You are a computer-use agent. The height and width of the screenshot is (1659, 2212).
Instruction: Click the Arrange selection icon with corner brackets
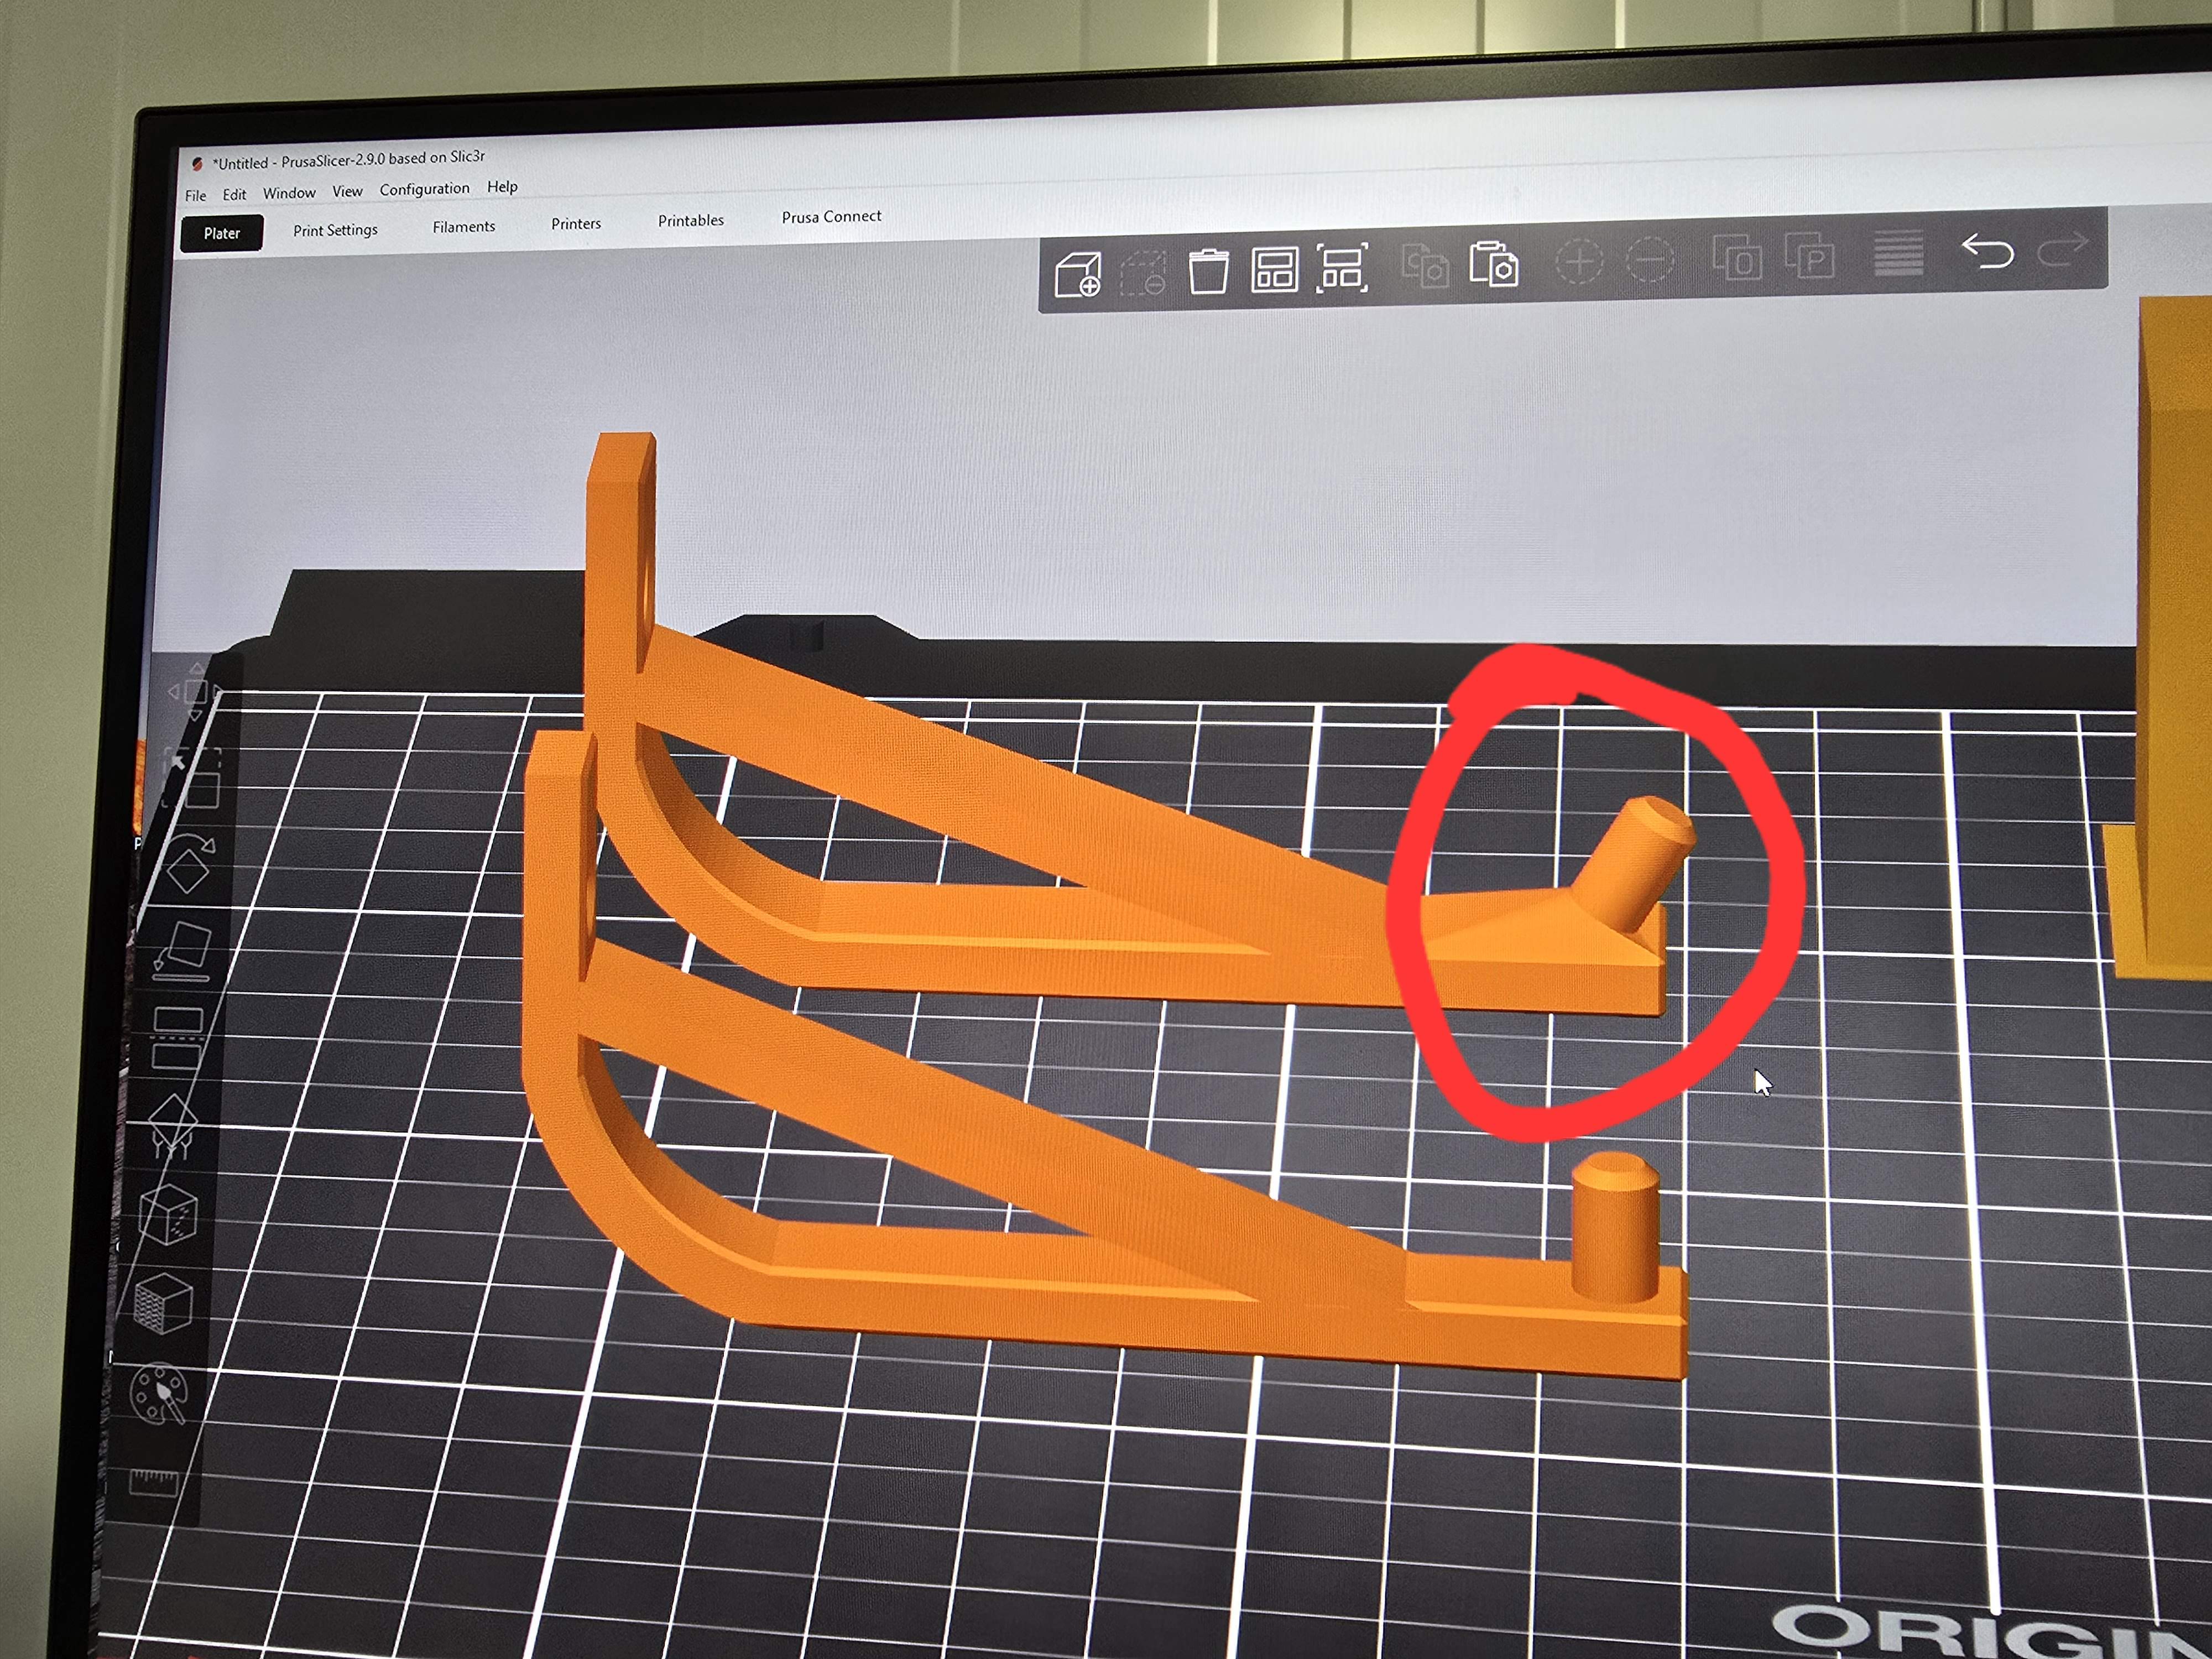click(1342, 268)
